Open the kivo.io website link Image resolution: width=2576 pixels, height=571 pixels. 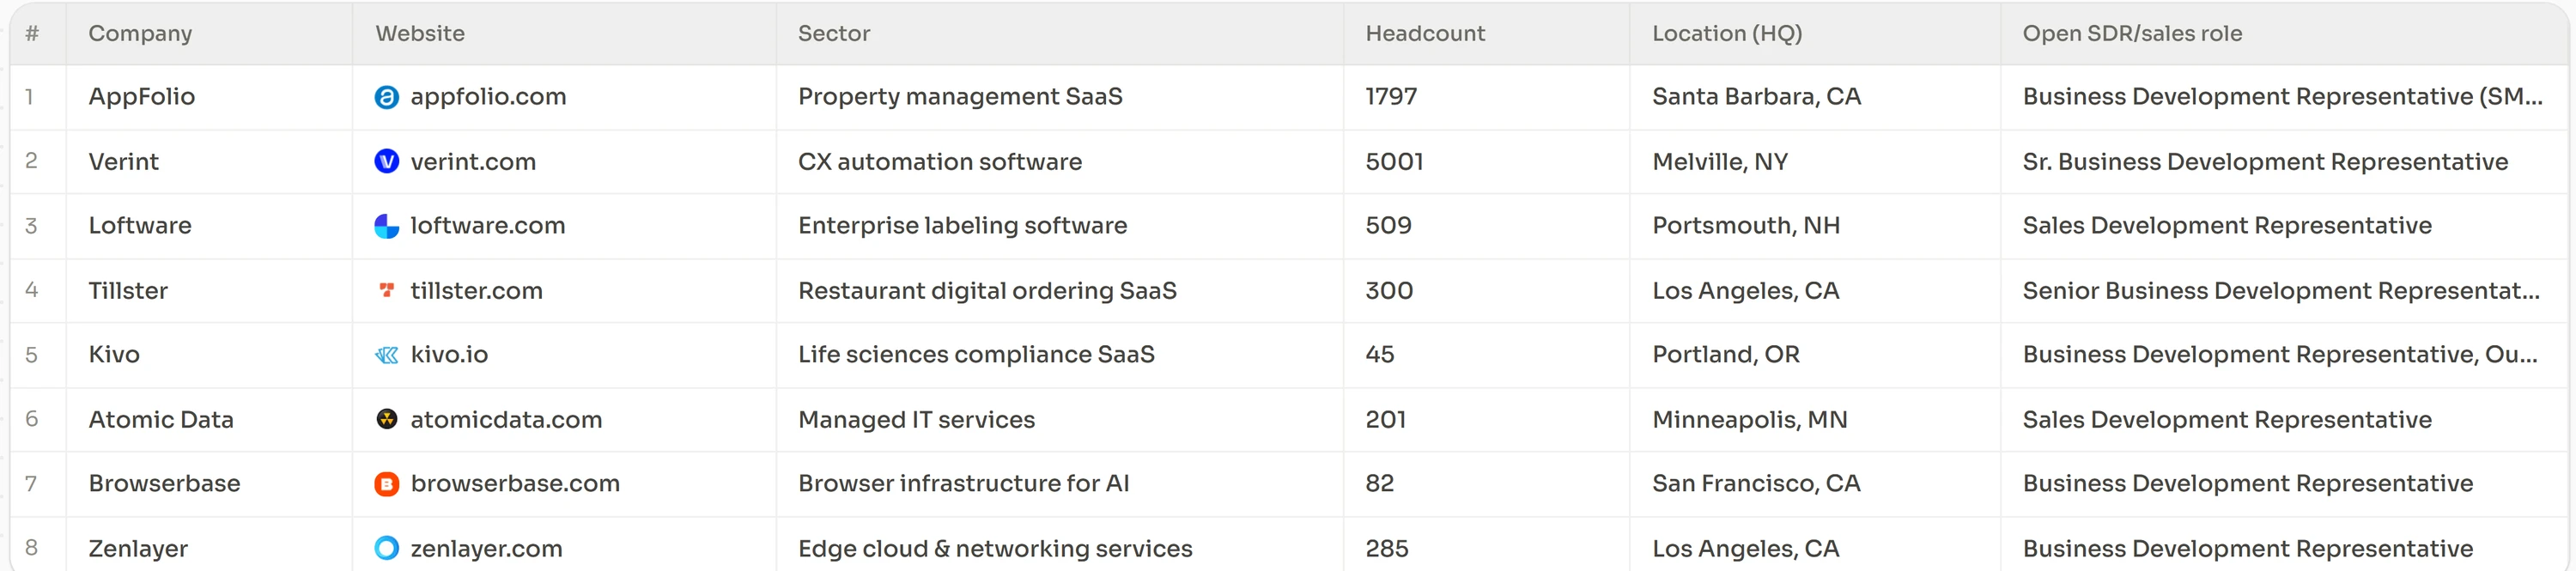coord(449,355)
